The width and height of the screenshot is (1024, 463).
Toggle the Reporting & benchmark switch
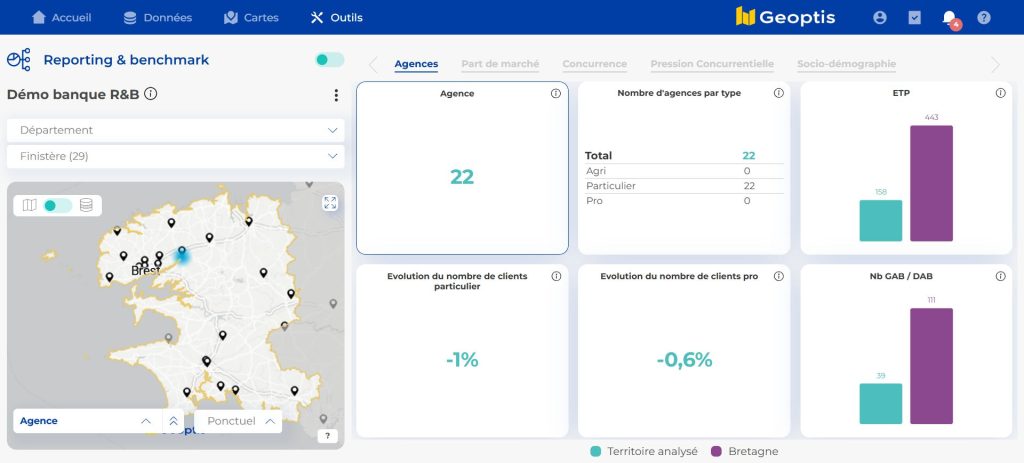pos(329,60)
